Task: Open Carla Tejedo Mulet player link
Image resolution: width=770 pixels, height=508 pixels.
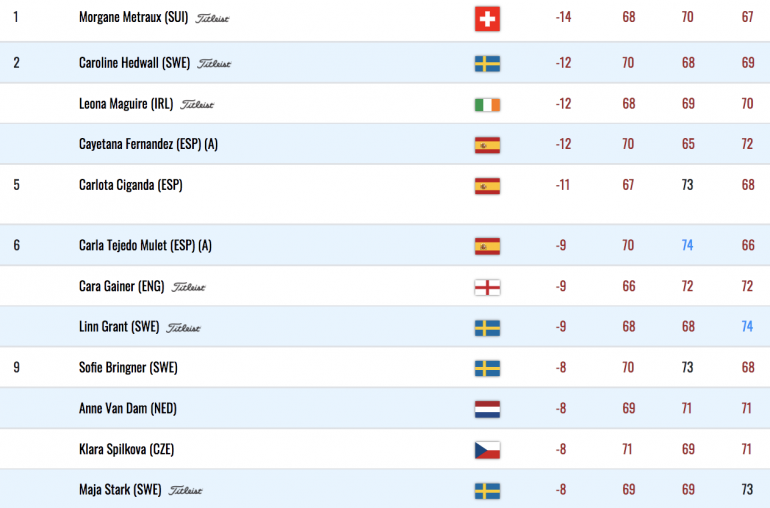Action: point(145,245)
